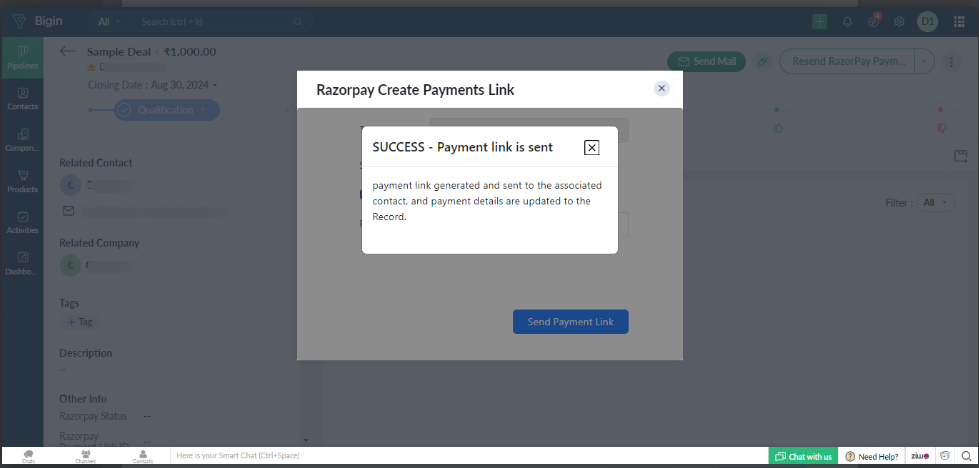Open Contacts in the bottom bar
The image size is (979, 468).
143,456
